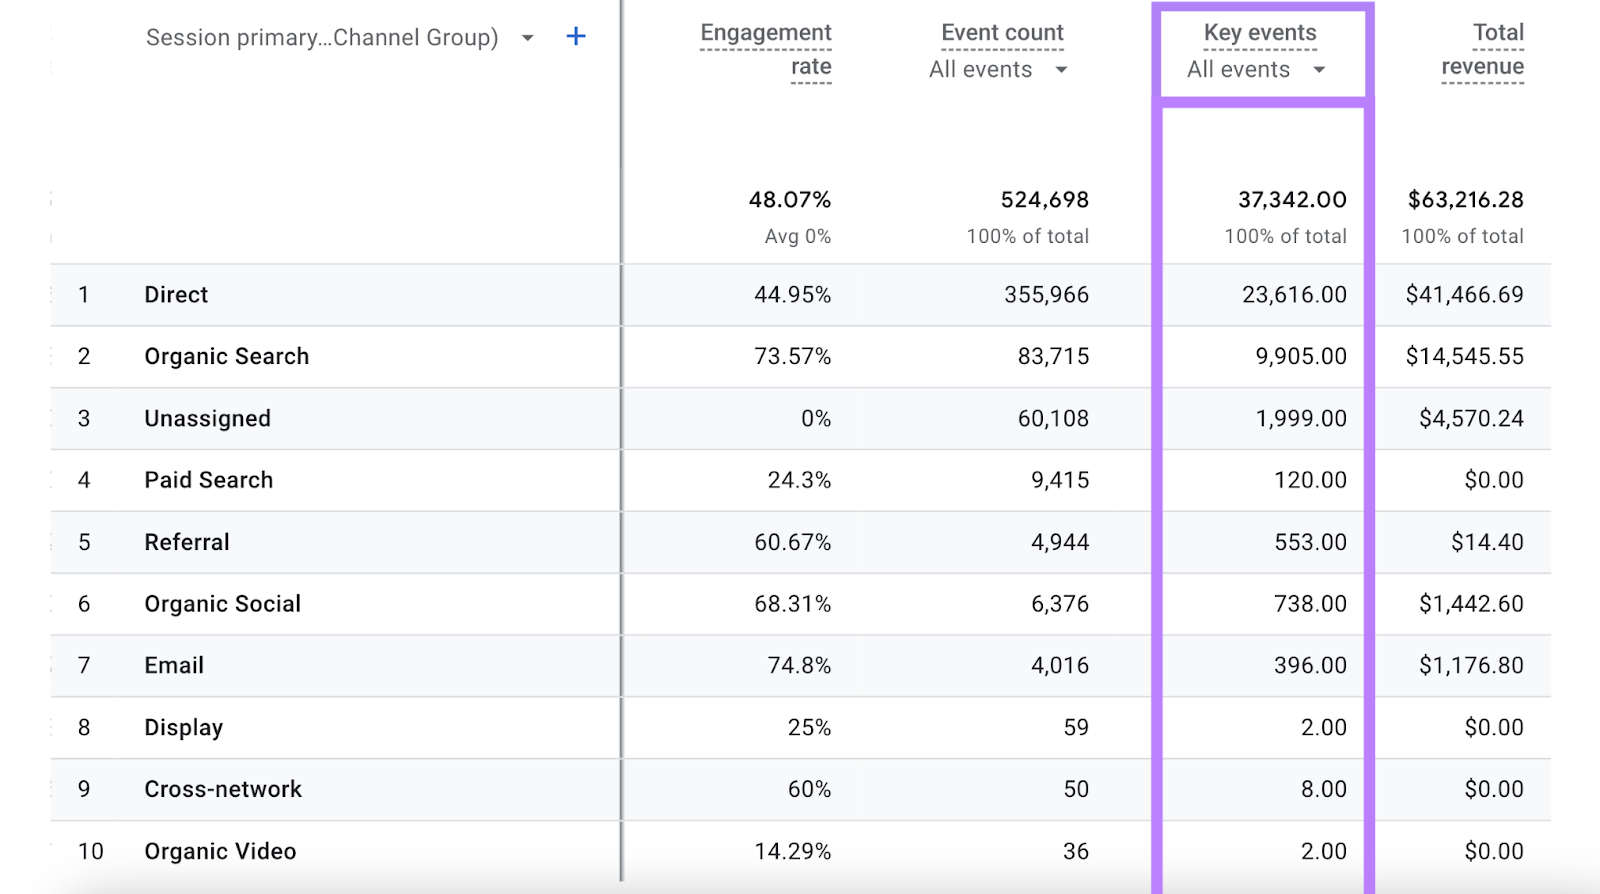Click the Unassigned channel row
This screenshot has height=894, width=1600.
tap(207, 419)
